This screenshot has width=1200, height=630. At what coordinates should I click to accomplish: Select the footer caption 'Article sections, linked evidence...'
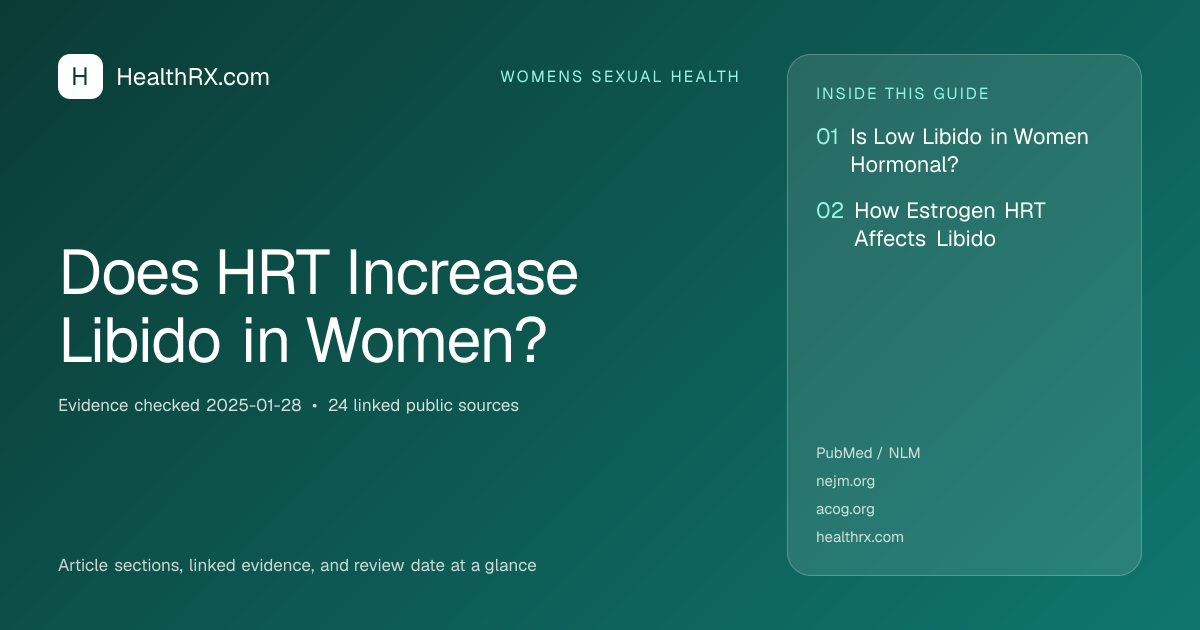[x=297, y=566]
